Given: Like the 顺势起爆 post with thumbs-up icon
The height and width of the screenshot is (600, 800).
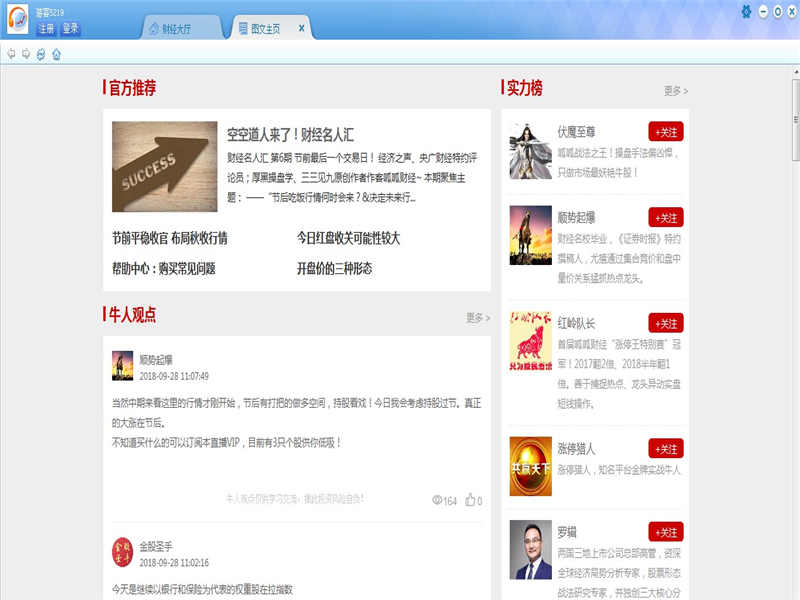Looking at the screenshot, I should pyautogui.click(x=470, y=499).
